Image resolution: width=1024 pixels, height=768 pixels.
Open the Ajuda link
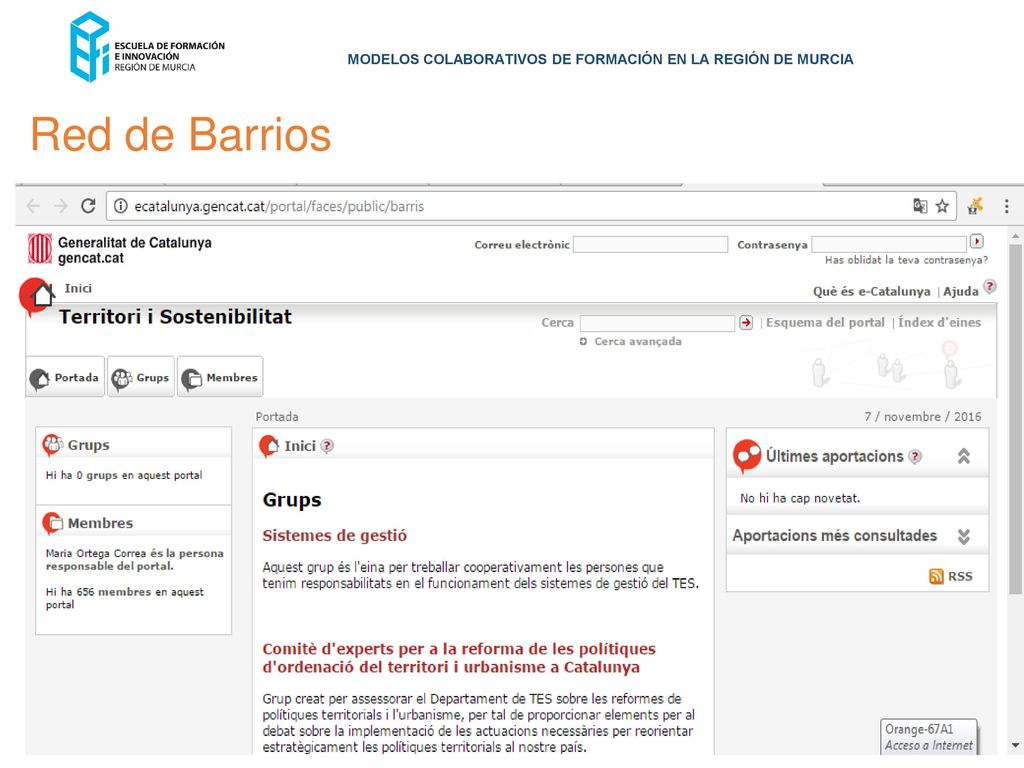(961, 291)
